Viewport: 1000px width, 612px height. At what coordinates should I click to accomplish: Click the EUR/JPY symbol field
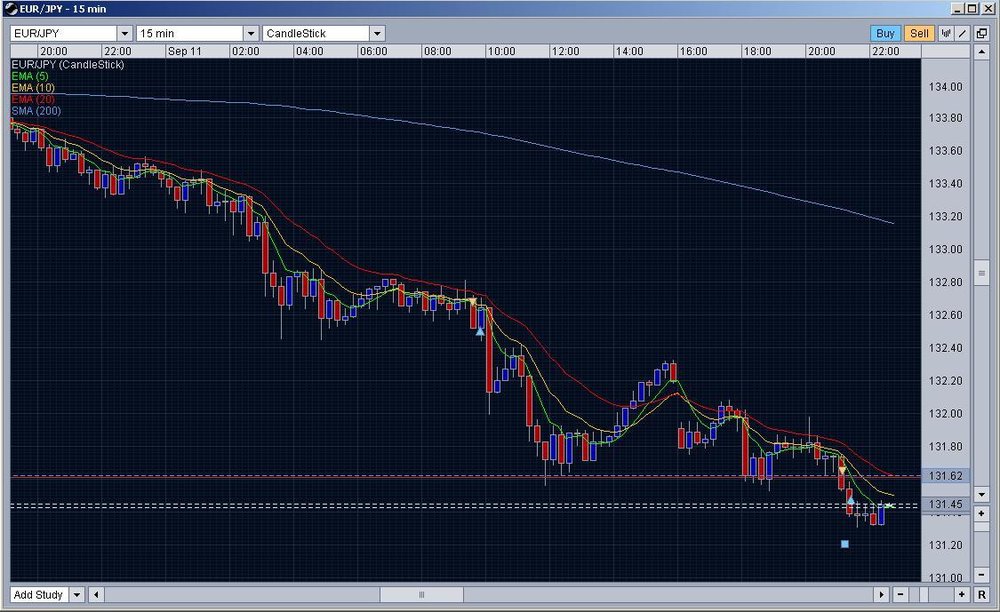coord(64,33)
